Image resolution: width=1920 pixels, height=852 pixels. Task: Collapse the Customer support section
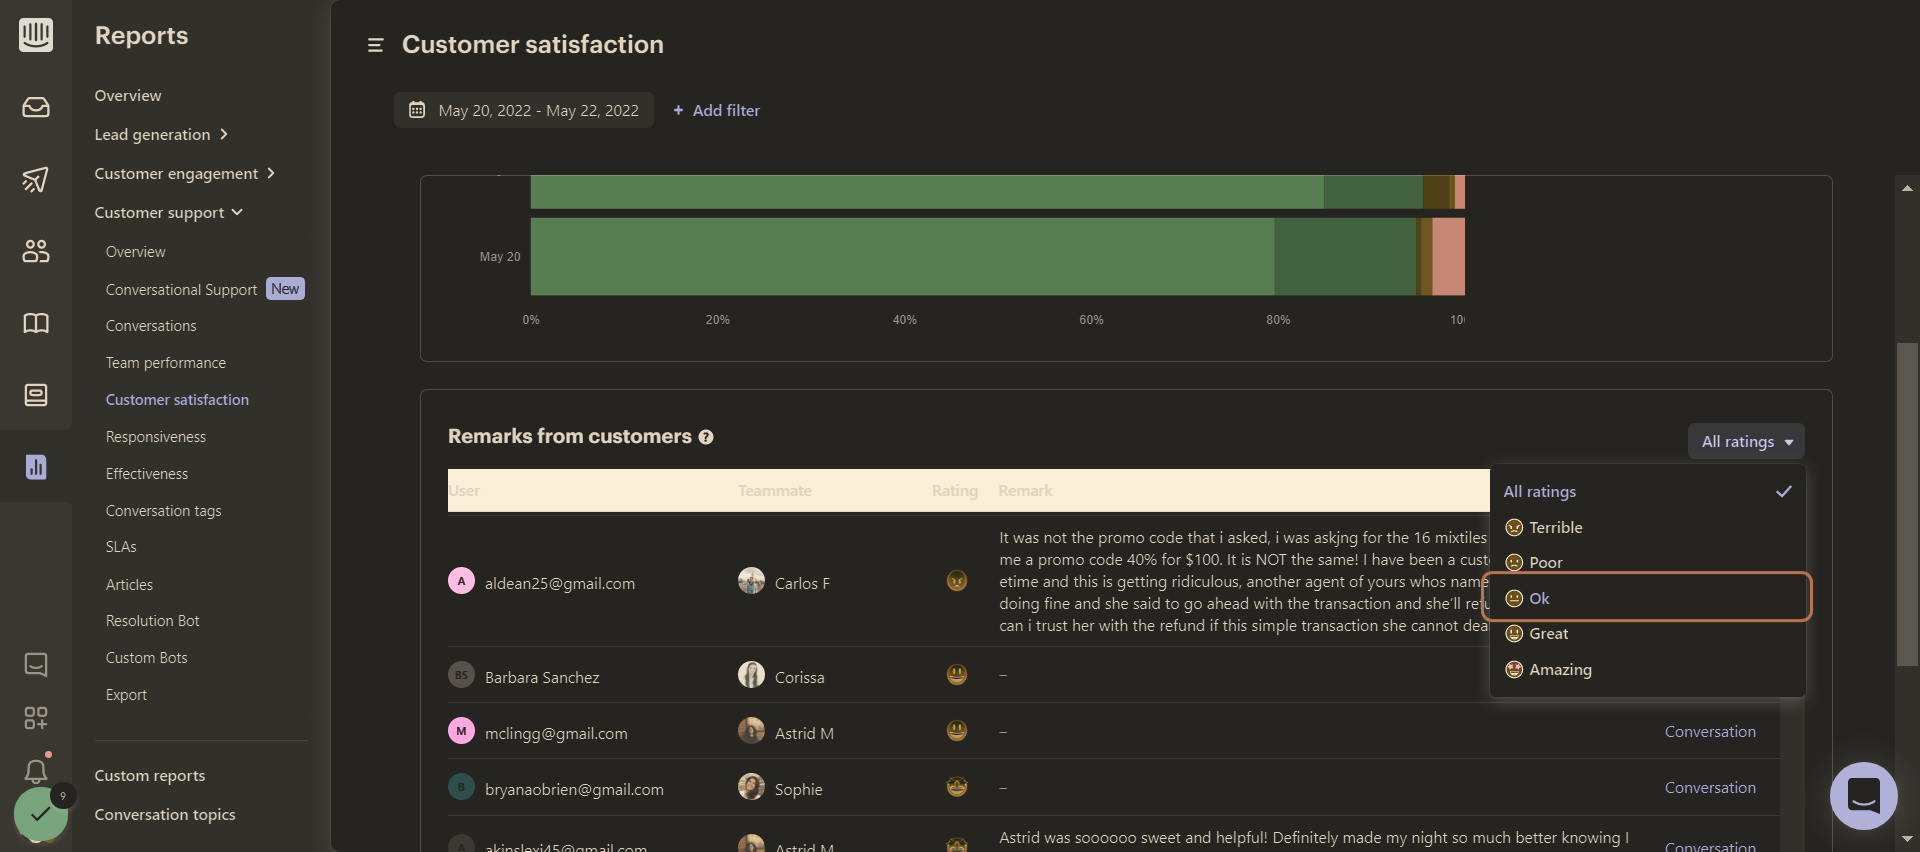(x=169, y=212)
